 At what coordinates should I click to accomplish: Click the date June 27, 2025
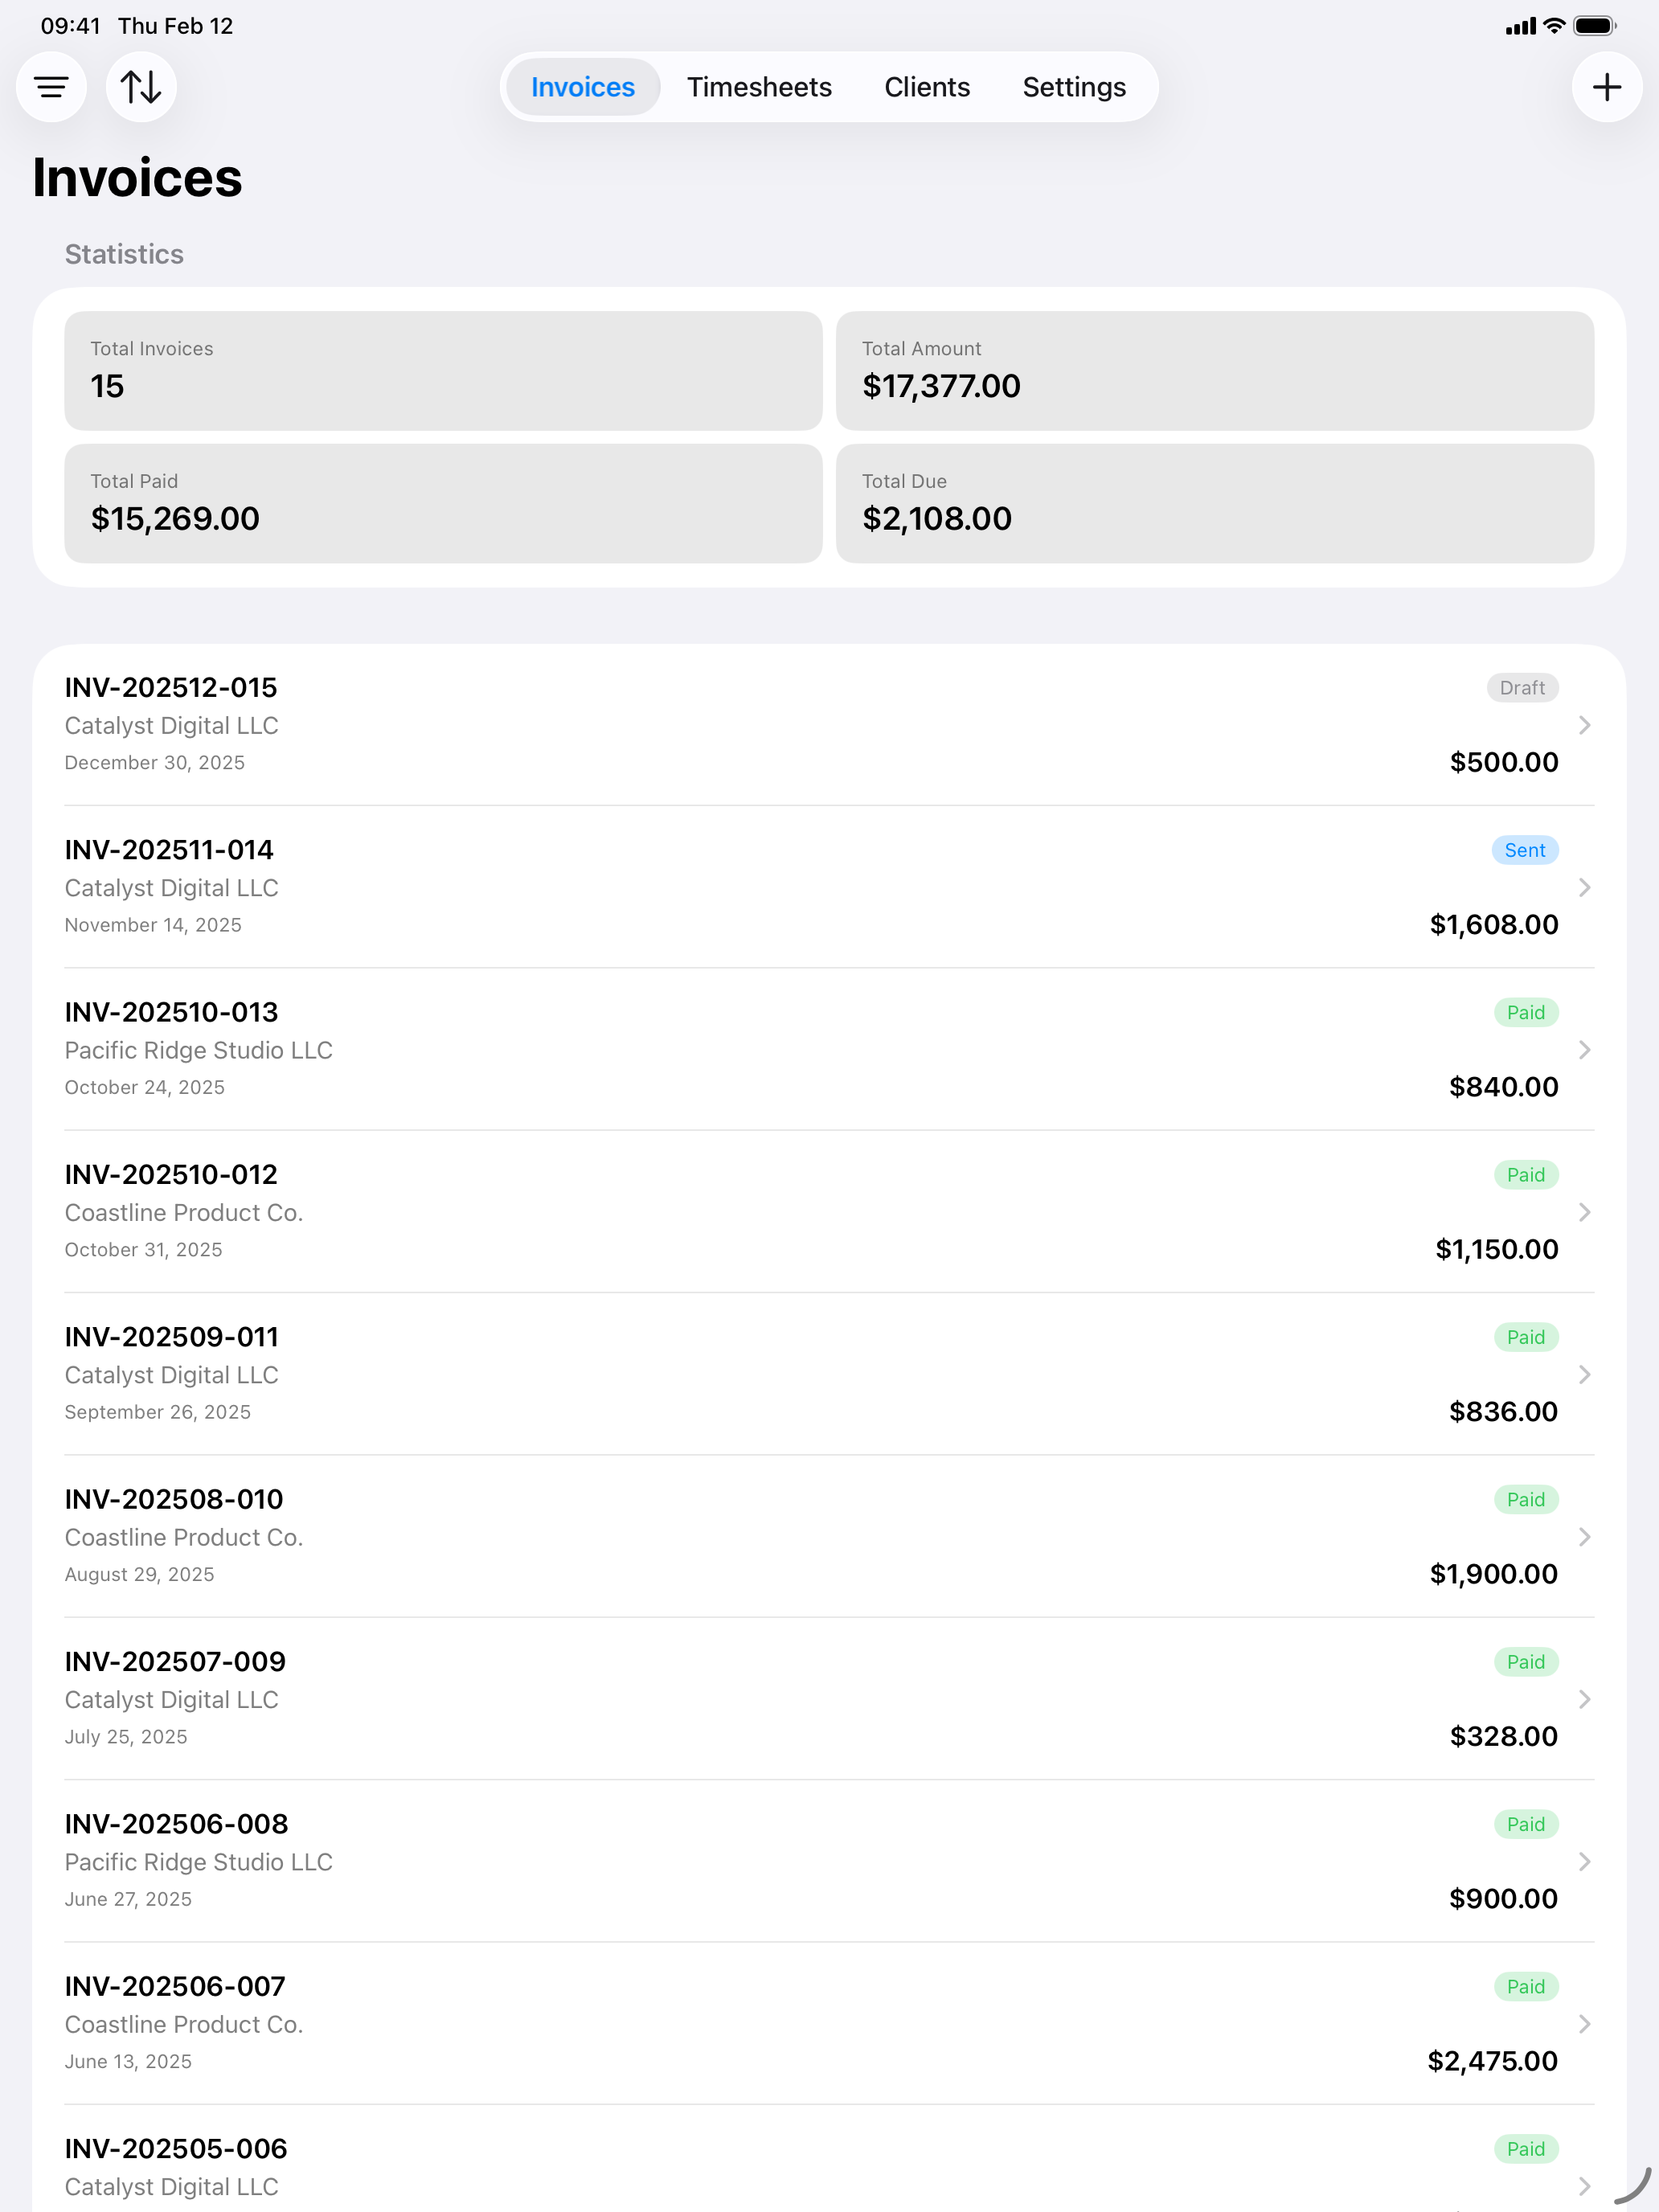click(128, 1899)
